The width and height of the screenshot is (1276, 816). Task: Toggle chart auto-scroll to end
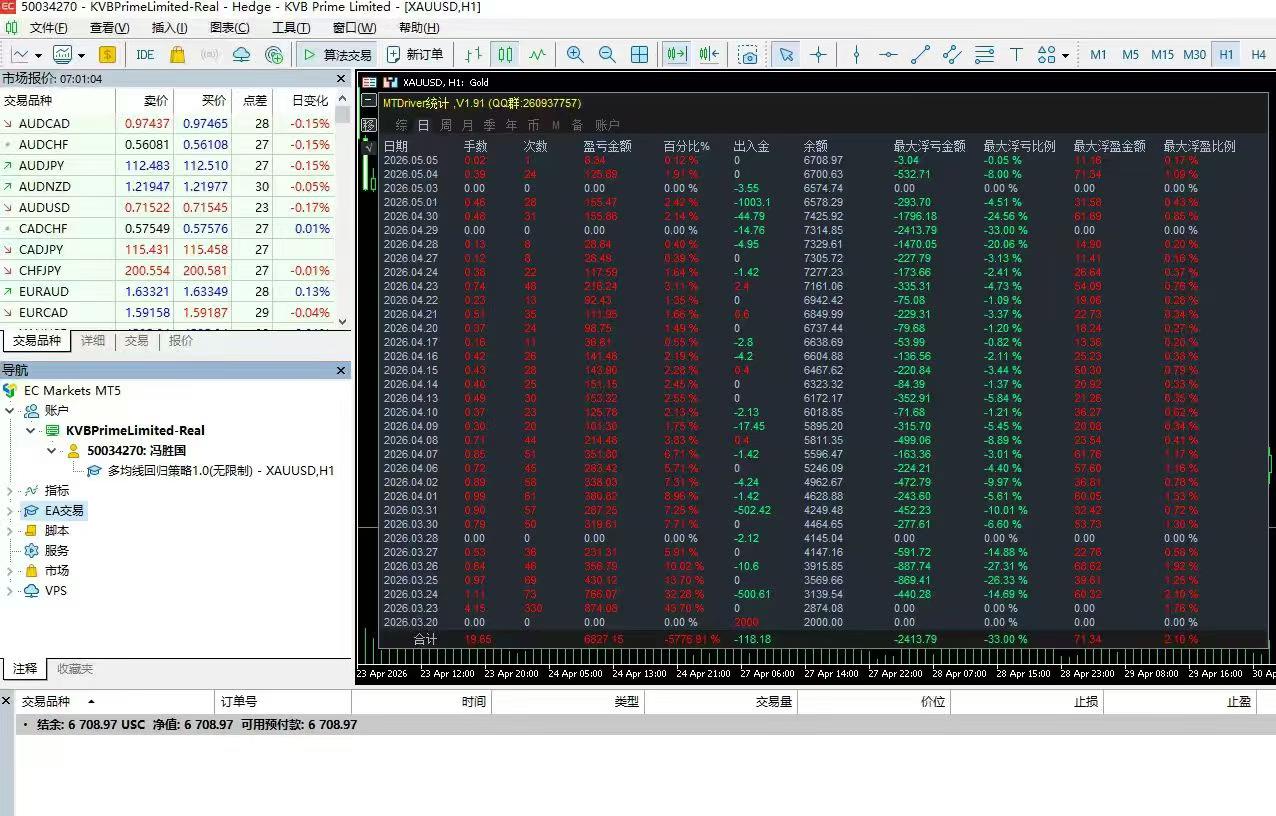coord(677,55)
